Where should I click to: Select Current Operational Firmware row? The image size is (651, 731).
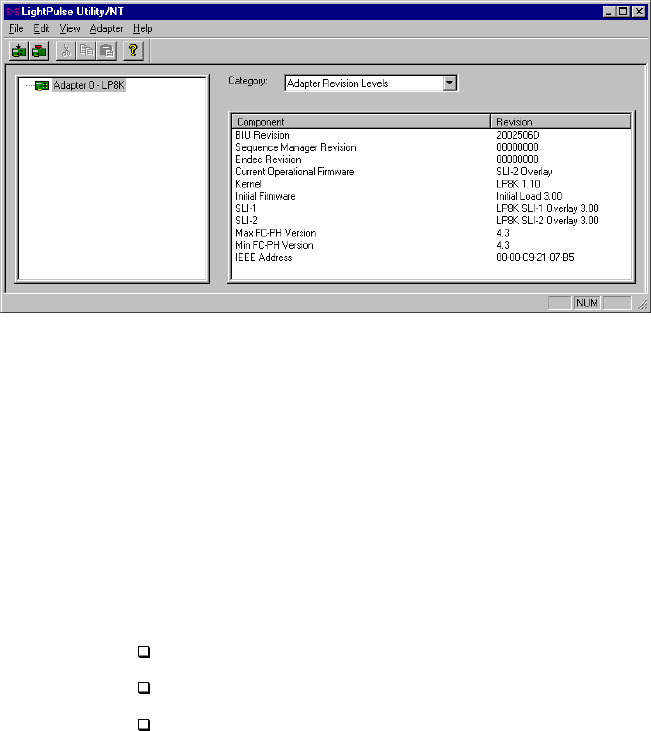pyautogui.click(x=432, y=172)
